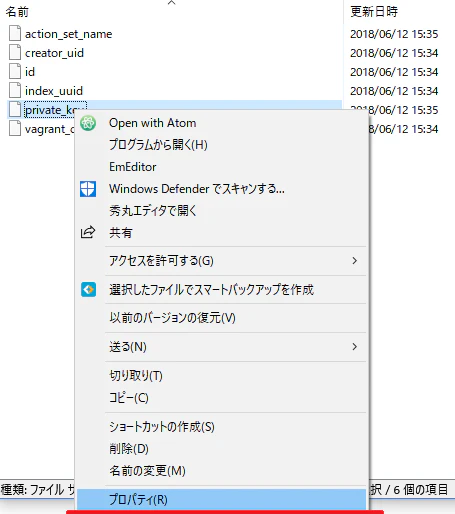Select the vagrant file name
This screenshot has height=514, width=455.
50,129
